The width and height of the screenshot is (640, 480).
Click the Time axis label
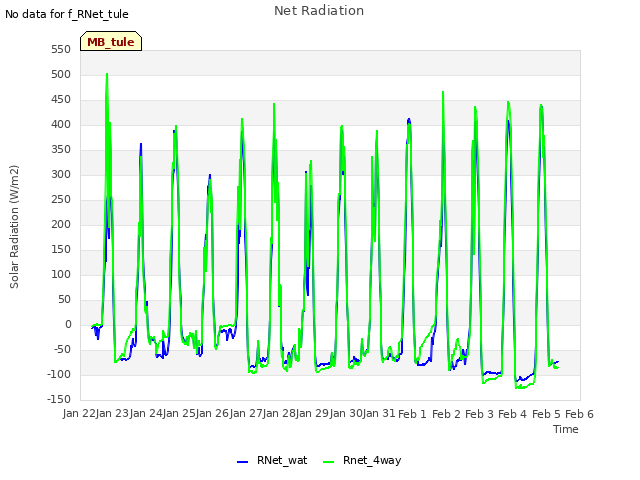point(565,429)
